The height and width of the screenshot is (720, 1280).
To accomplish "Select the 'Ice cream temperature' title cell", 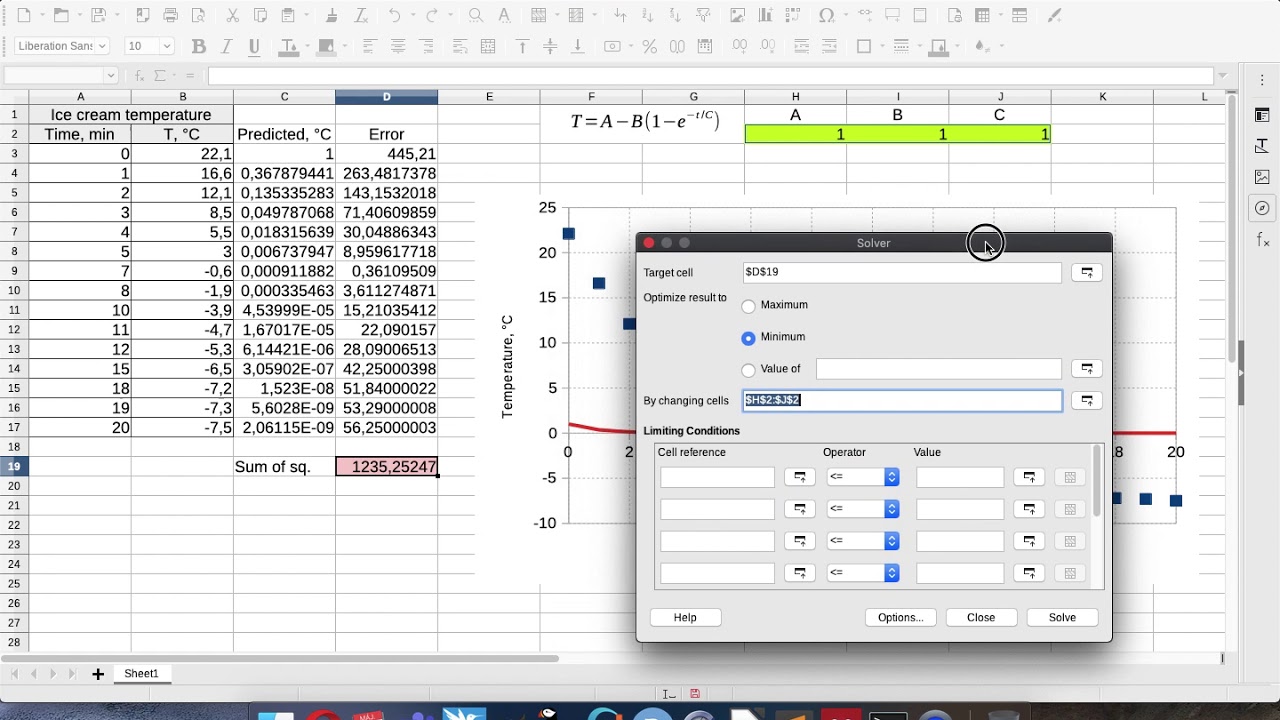I will pyautogui.click(x=131, y=115).
